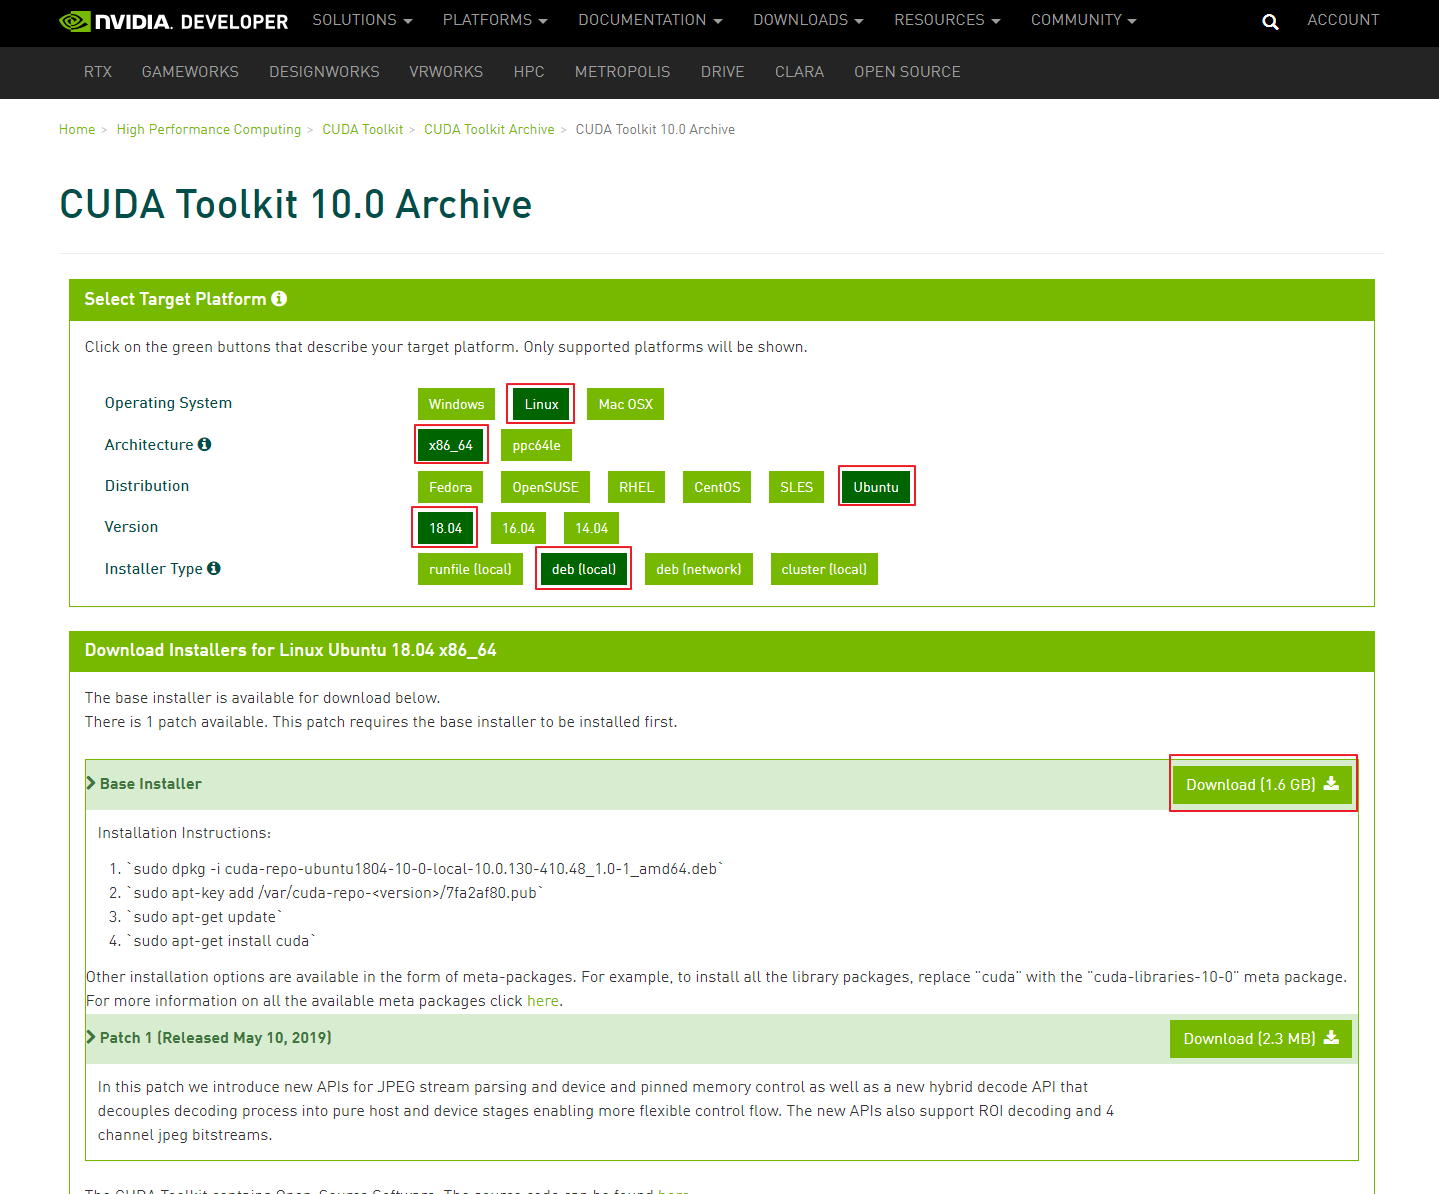The height and width of the screenshot is (1194, 1439).
Task: Click the Home breadcrumb link
Action: pyautogui.click(x=77, y=129)
